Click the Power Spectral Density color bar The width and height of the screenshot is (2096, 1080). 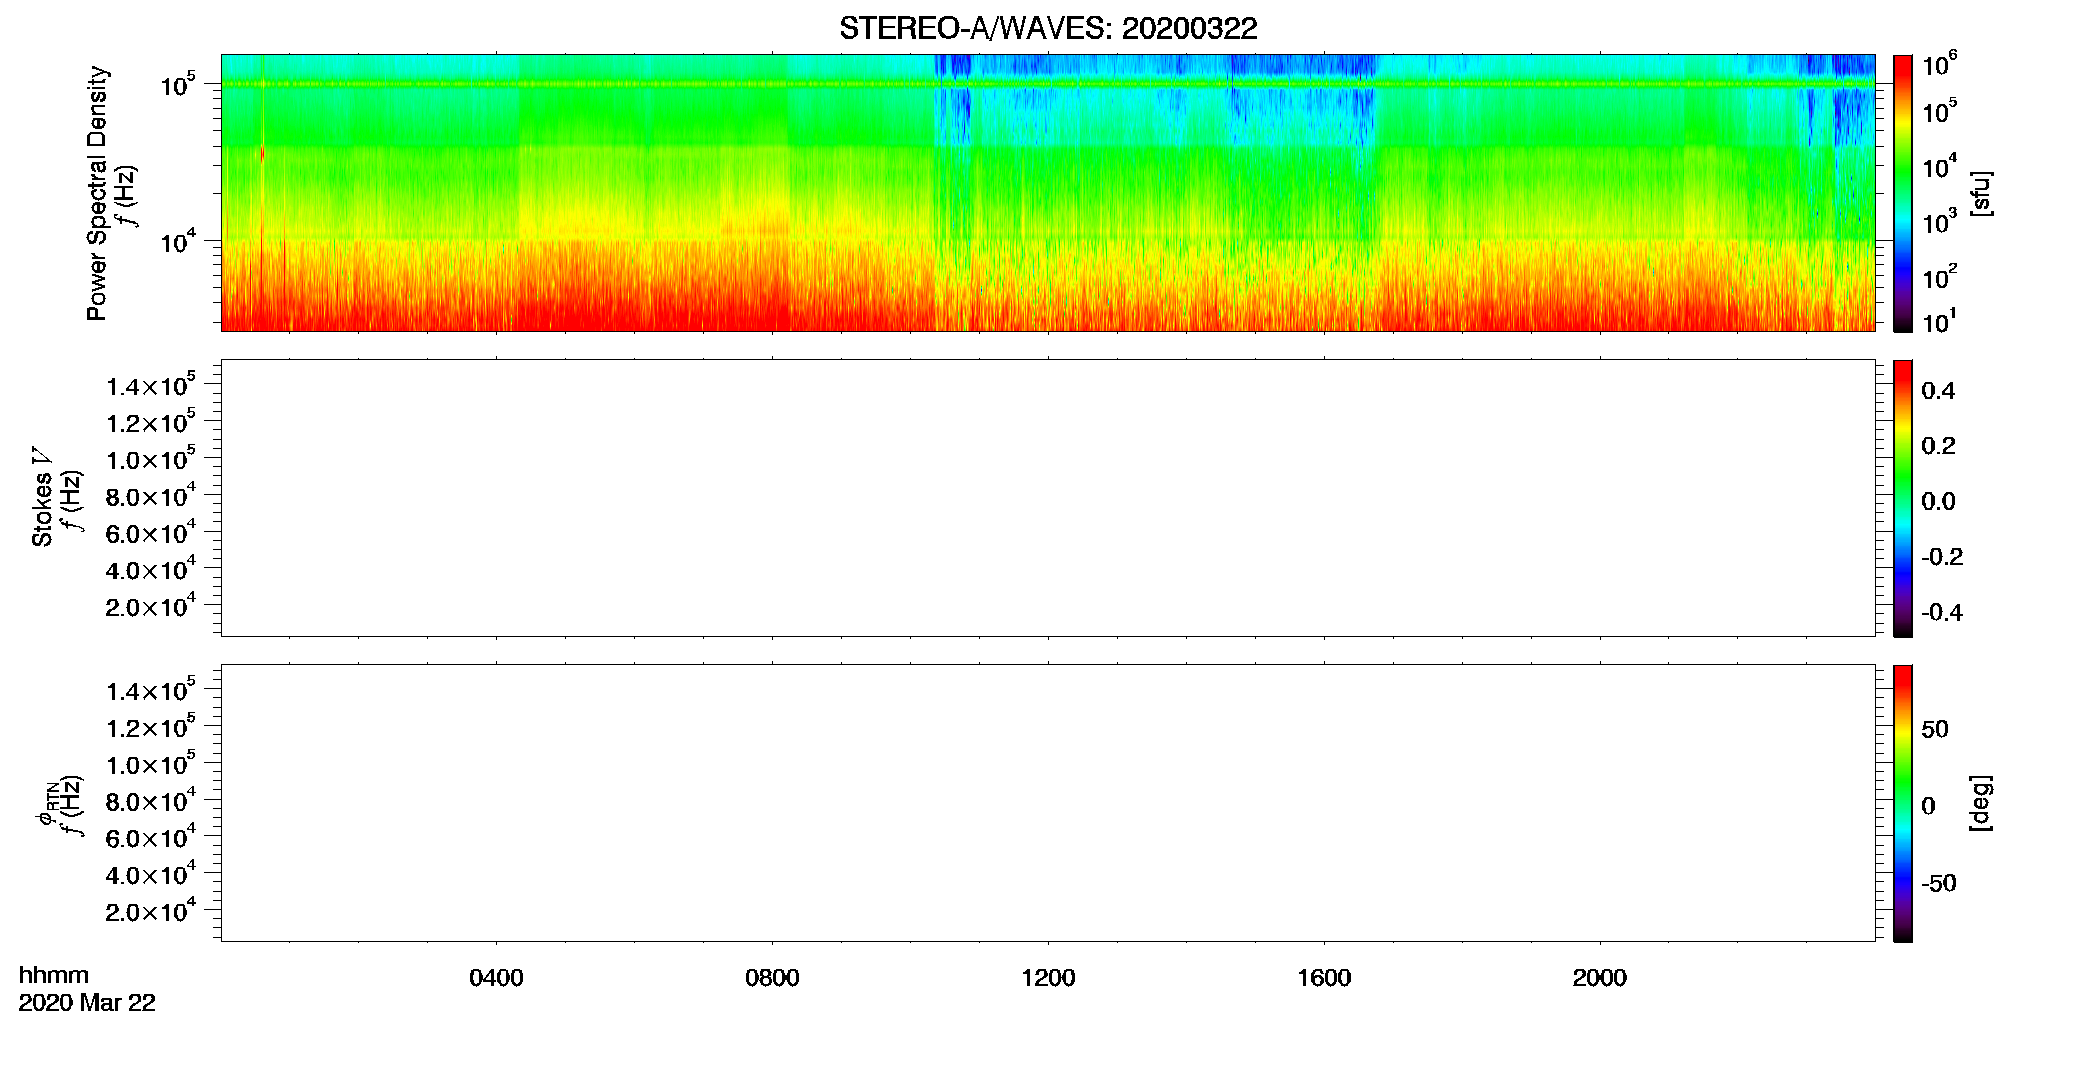click(x=1903, y=193)
